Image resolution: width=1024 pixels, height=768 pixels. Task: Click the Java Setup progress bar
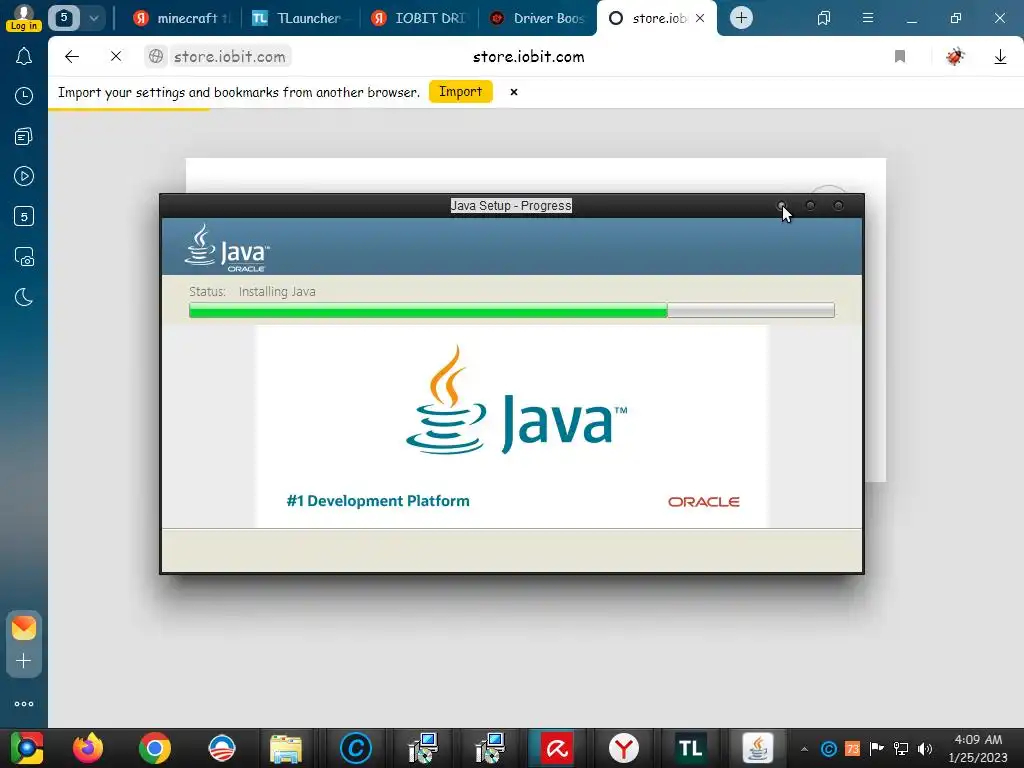[x=511, y=310]
